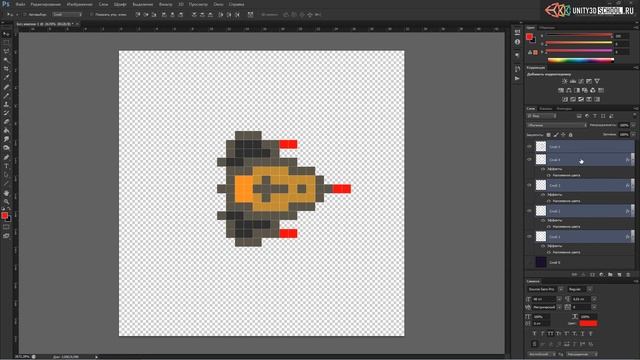Select the Clone Stamp tool
This screenshot has height=360, width=640.
tap(6, 104)
